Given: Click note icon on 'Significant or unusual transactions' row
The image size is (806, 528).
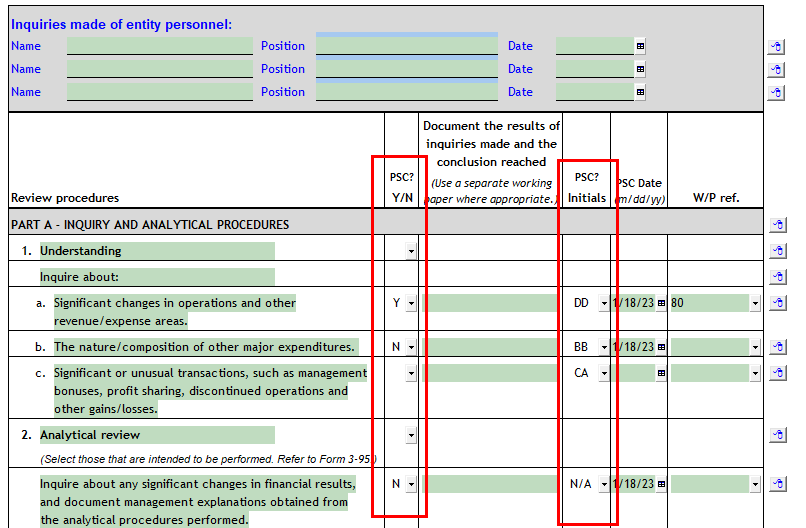Looking at the screenshot, I should [x=778, y=373].
